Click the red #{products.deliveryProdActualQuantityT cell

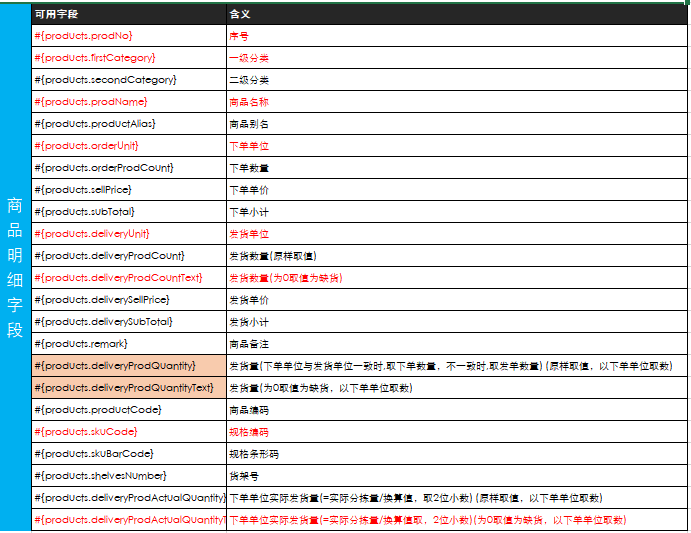(x=129, y=520)
